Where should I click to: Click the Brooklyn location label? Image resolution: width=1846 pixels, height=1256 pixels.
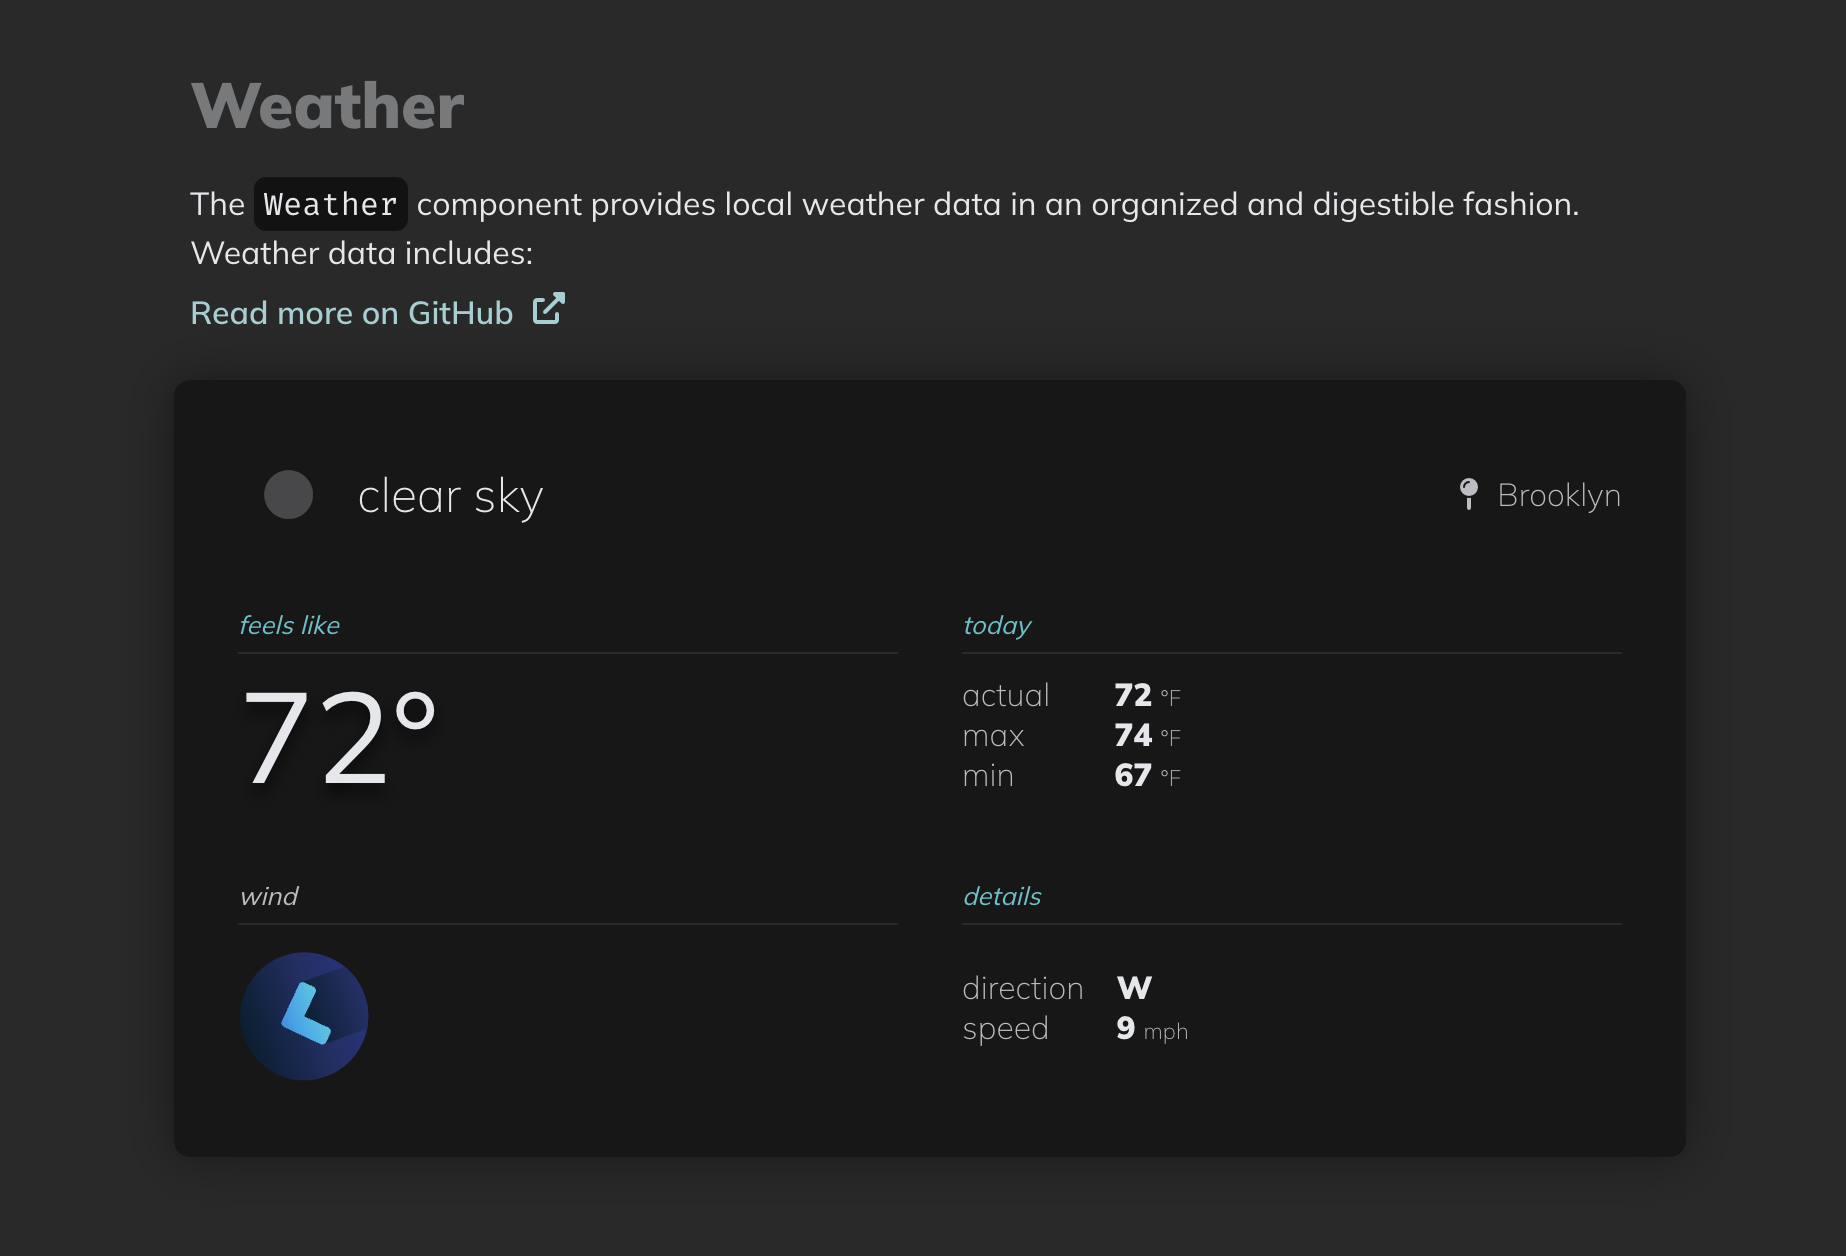(x=1558, y=494)
